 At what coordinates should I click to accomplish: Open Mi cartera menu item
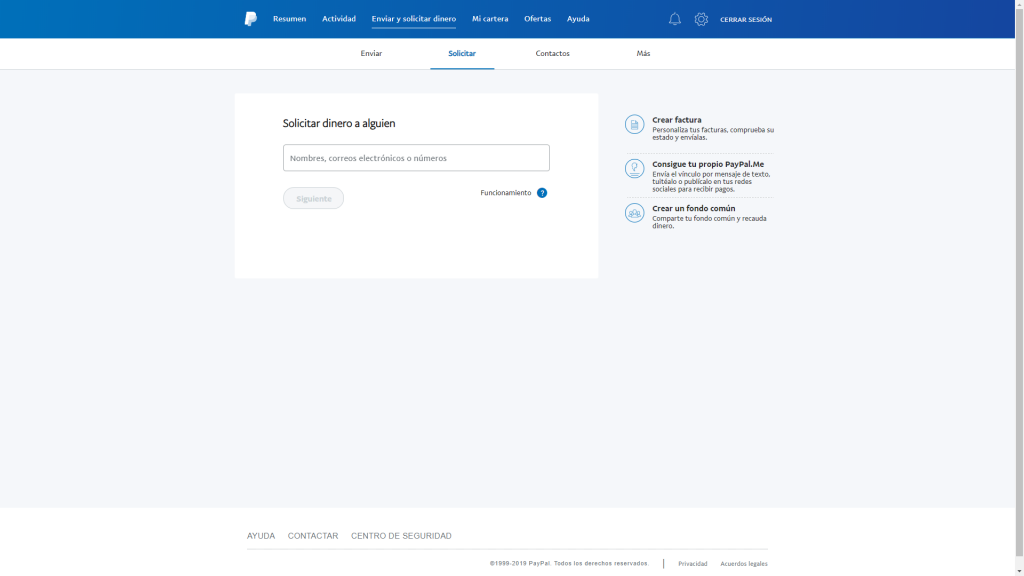tap(490, 19)
